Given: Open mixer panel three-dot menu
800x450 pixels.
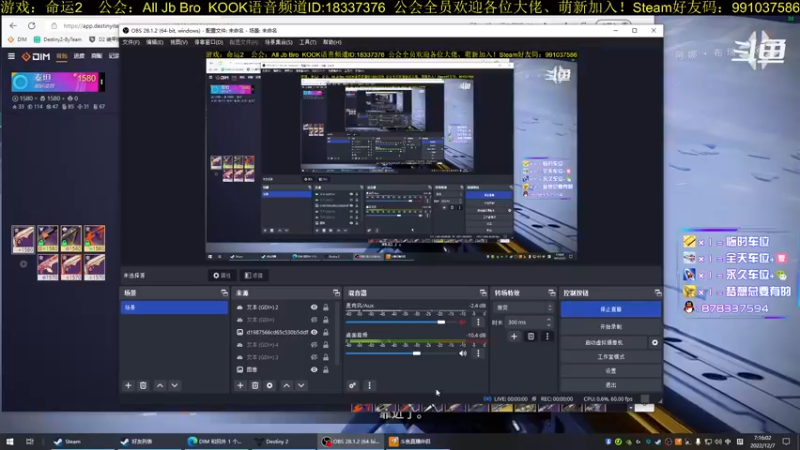Looking at the screenshot, I should [x=369, y=386].
